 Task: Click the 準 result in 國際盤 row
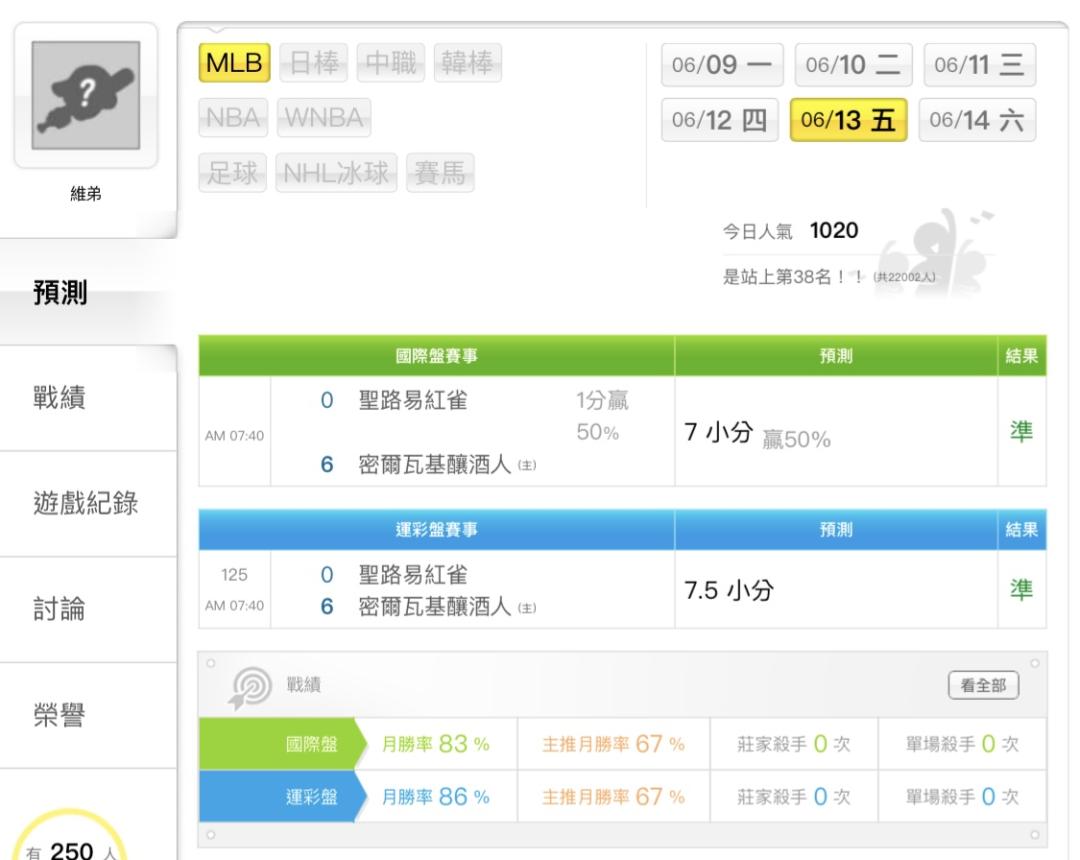point(1021,432)
